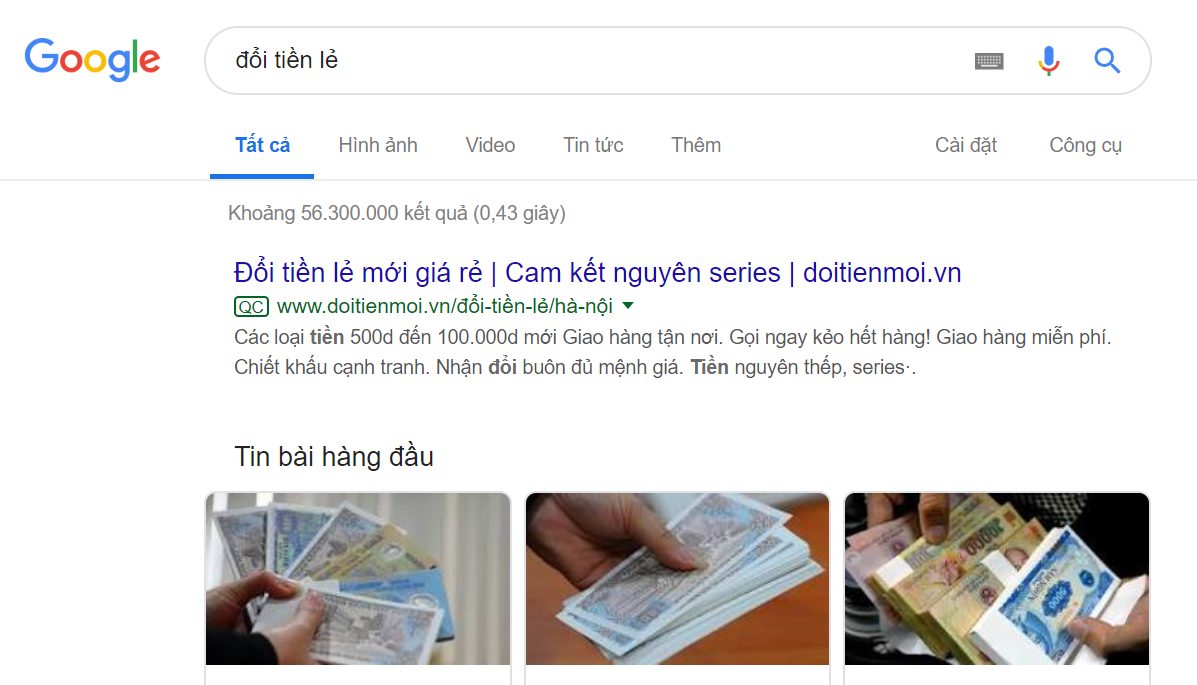Switch to the Hình ảnh tab
This screenshot has height=685, width=1197.
click(x=378, y=145)
